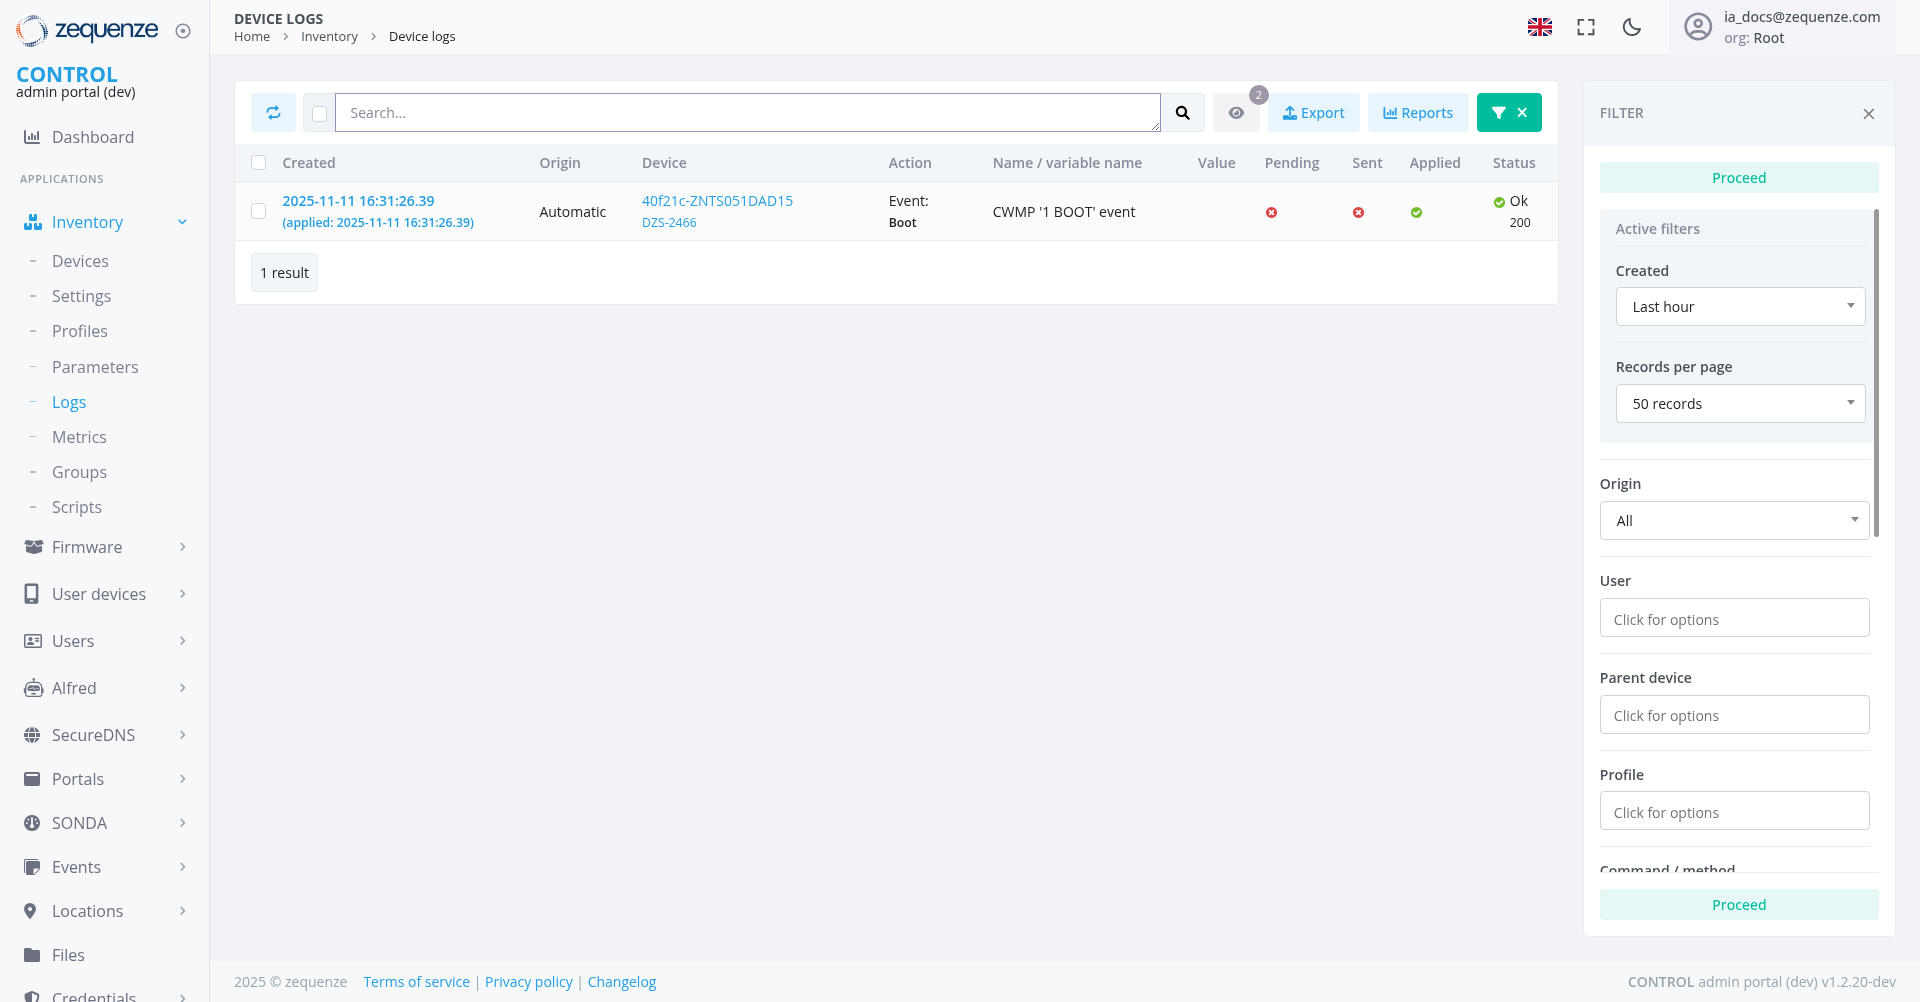
Task: Click the Parent device options field
Action: pyautogui.click(x=1734, y=715)
